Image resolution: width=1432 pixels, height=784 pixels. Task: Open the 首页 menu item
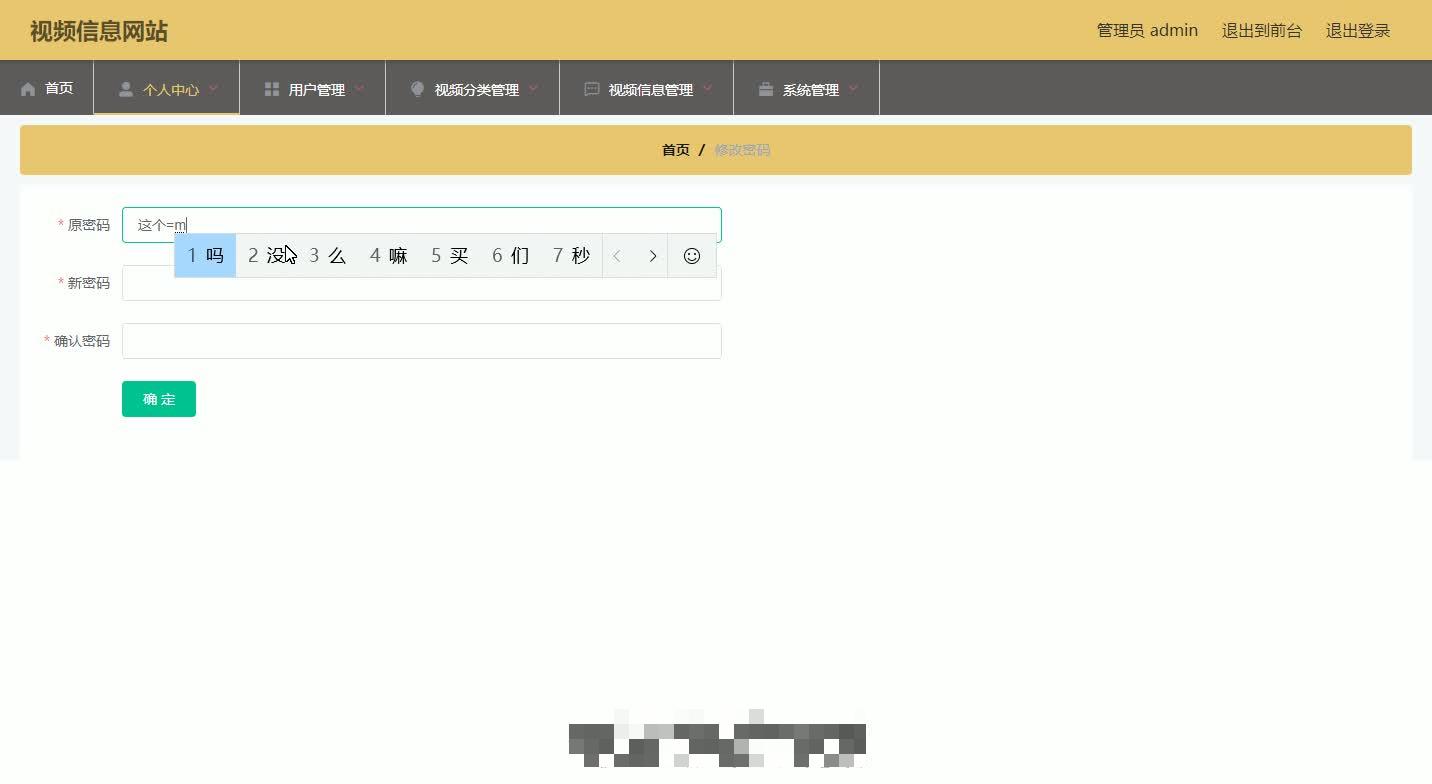click(x=47, y=88)
